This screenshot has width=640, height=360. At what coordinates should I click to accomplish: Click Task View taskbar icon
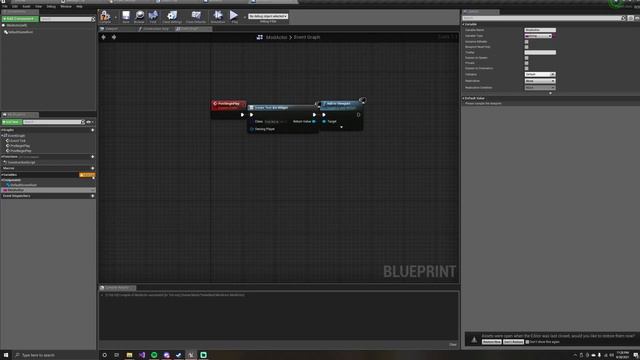coord(117,355)
